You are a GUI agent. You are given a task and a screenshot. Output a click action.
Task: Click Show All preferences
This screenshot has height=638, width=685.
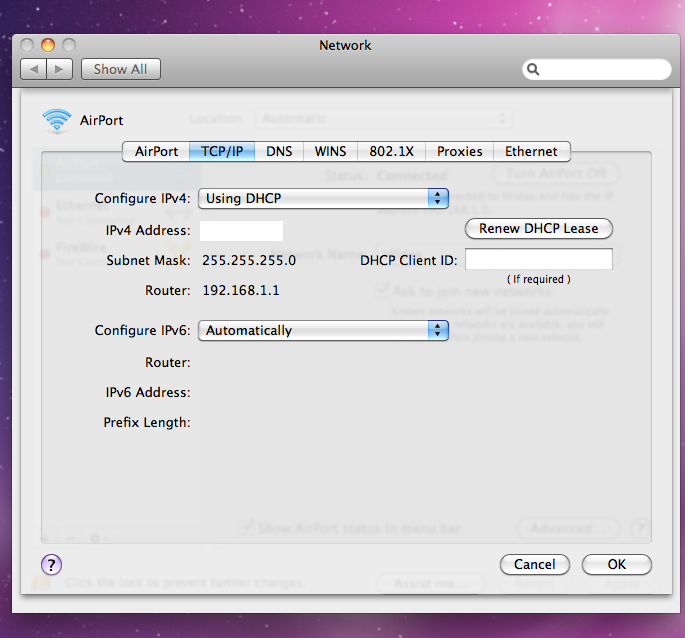[121, 69]
